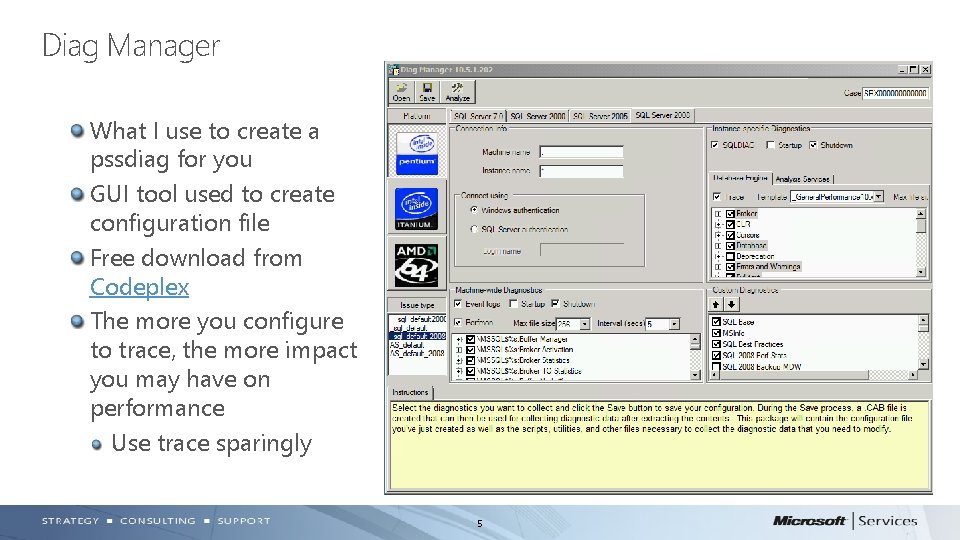Image resolution: width=960 pixels, height=540 pixels.
Task: Select the AS_default_2008 issue type
Action: 418,353
